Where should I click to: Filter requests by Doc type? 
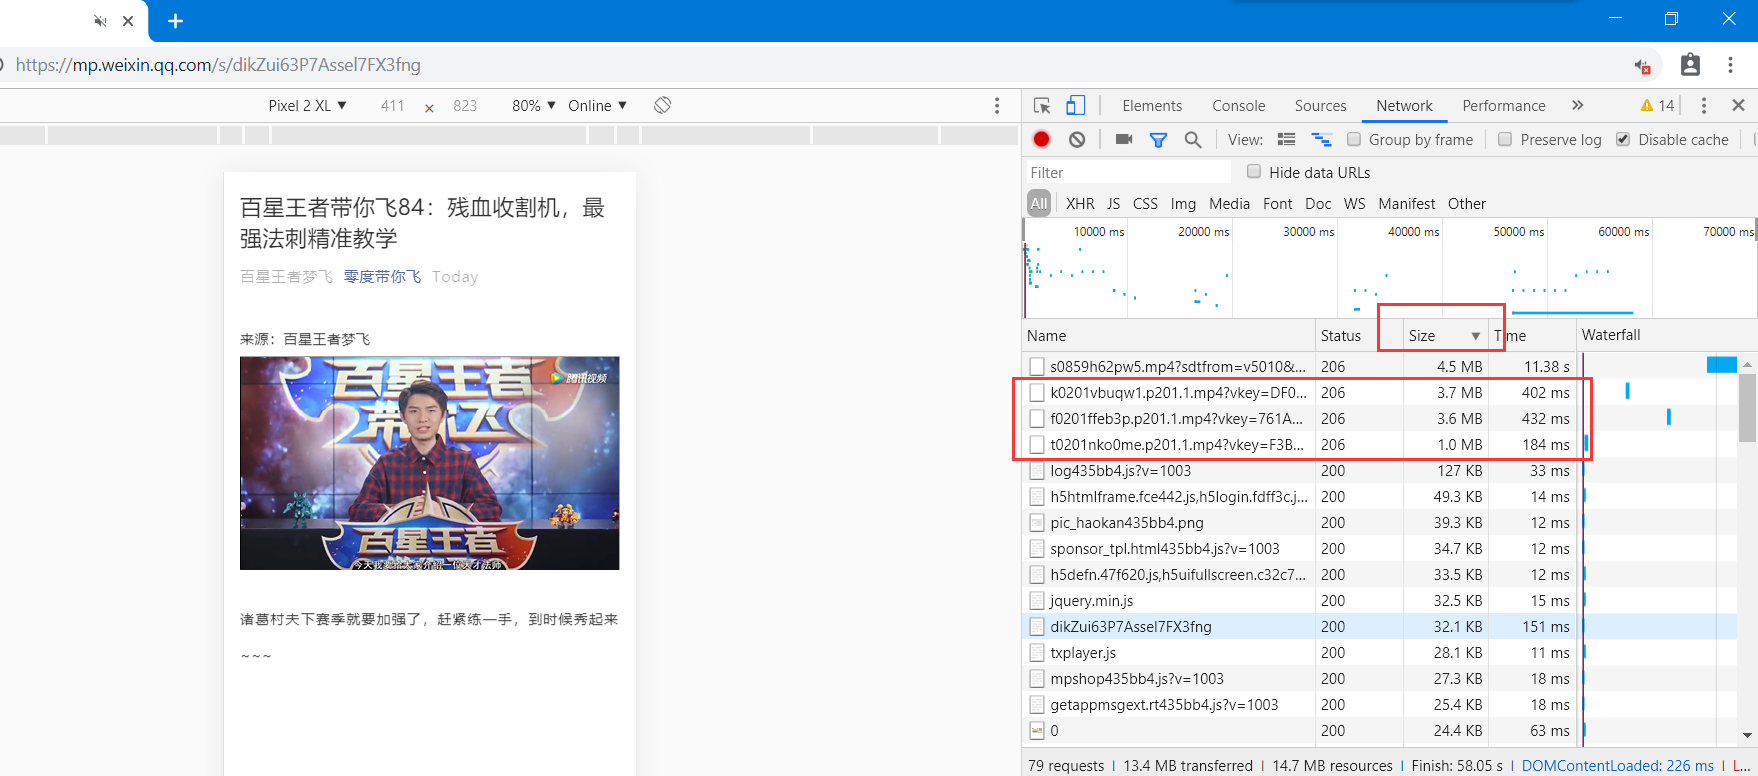click(1318, 204)
